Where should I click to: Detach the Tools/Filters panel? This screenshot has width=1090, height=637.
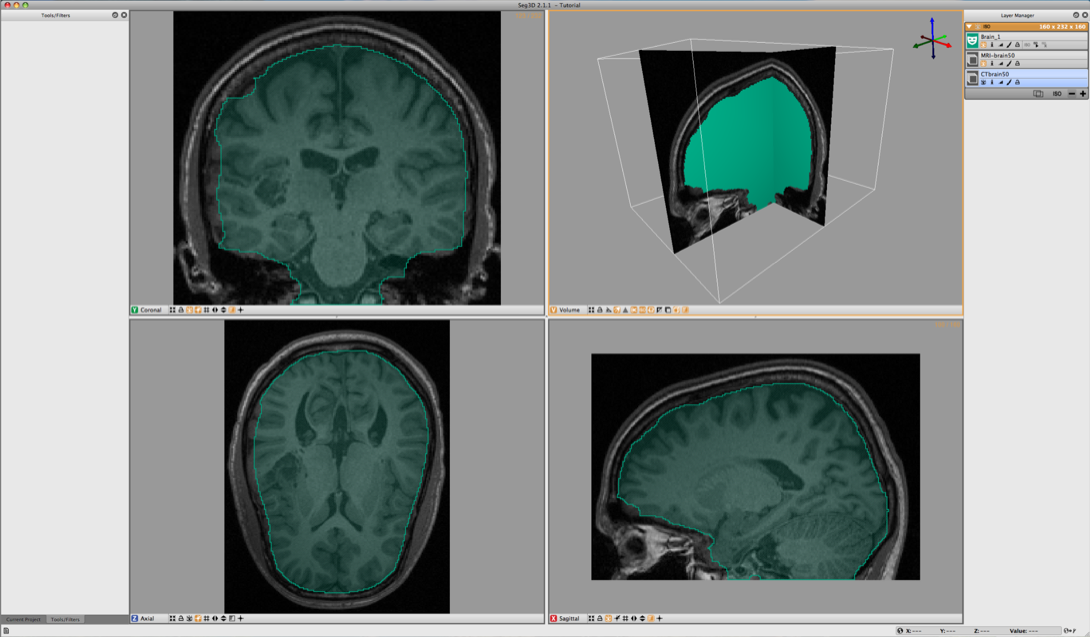click(x=115, y=15)
